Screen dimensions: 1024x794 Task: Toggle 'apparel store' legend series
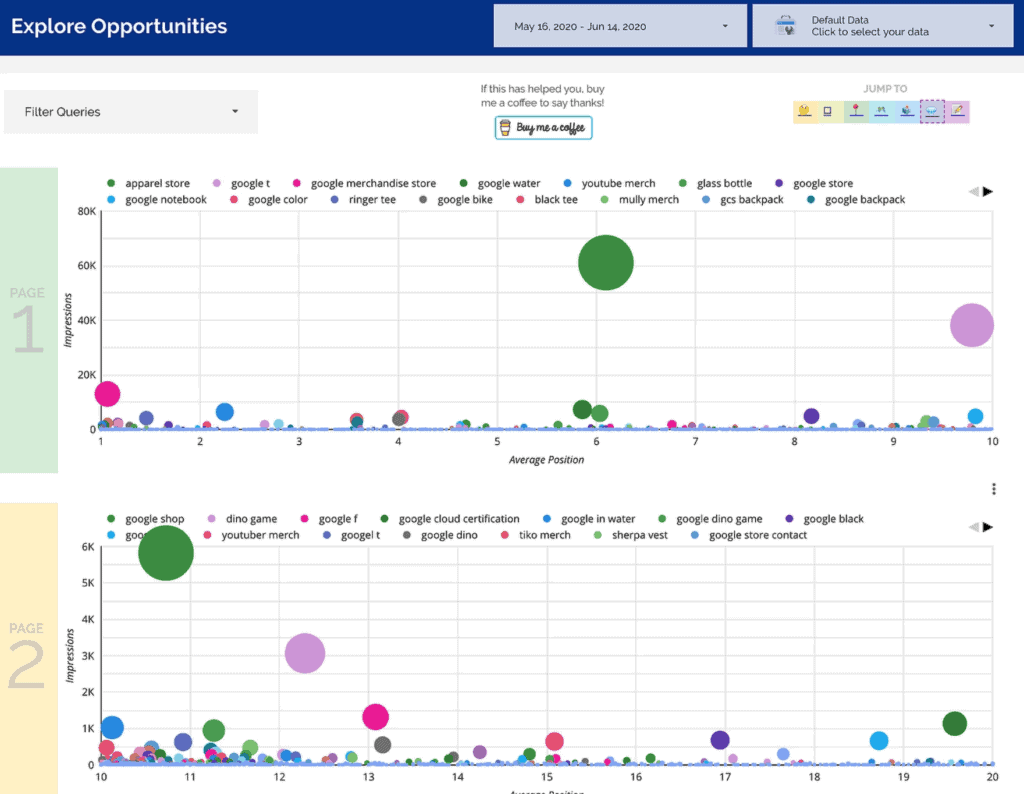click(x=149, y=183)
